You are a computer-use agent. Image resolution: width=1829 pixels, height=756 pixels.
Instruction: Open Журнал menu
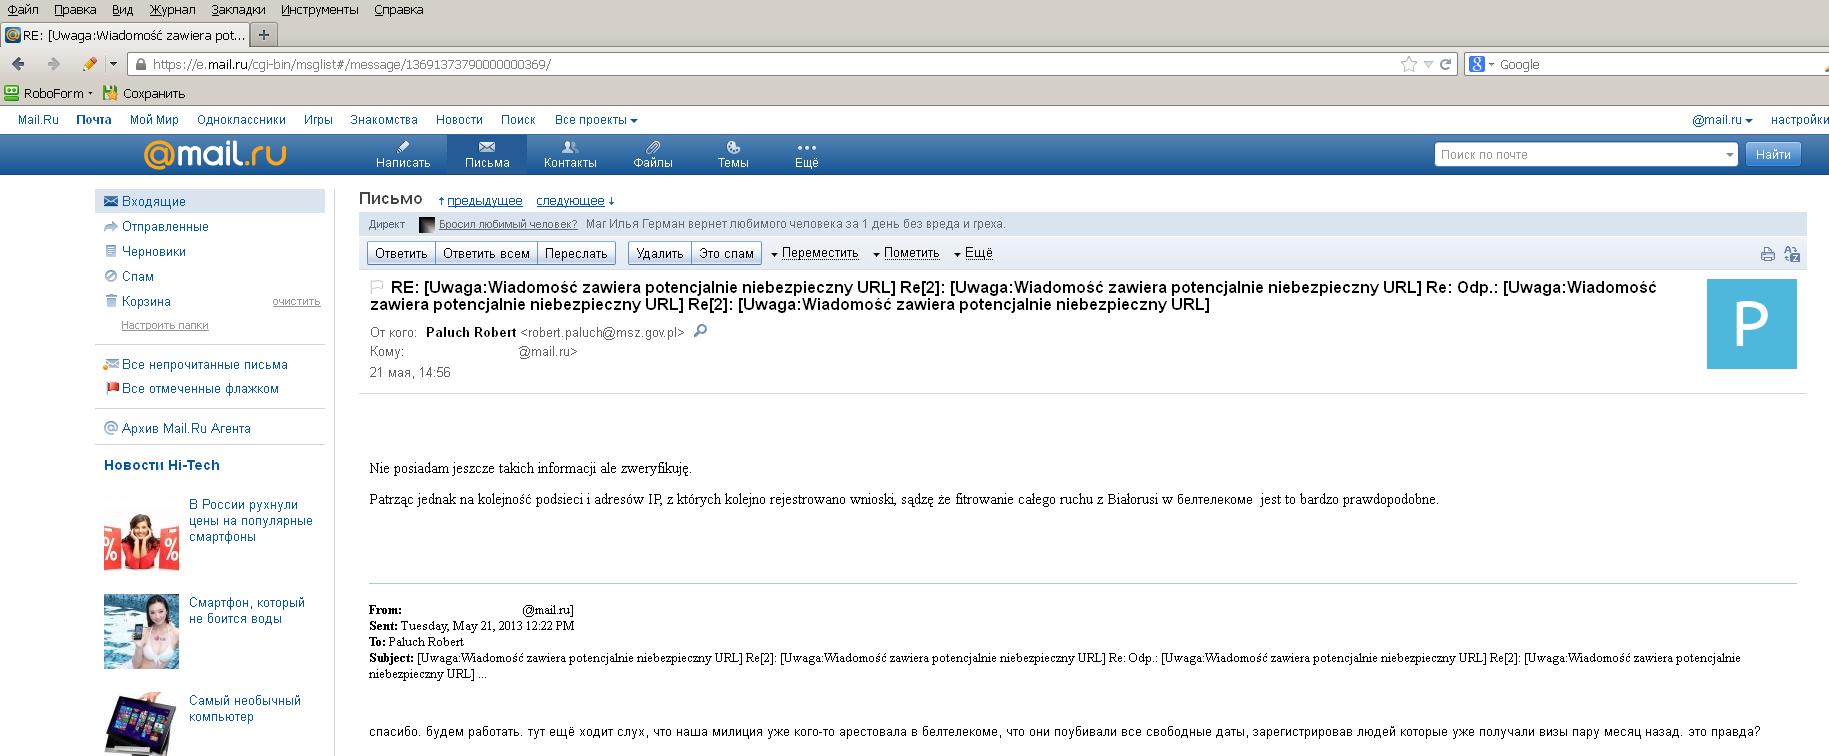[172, 9]
